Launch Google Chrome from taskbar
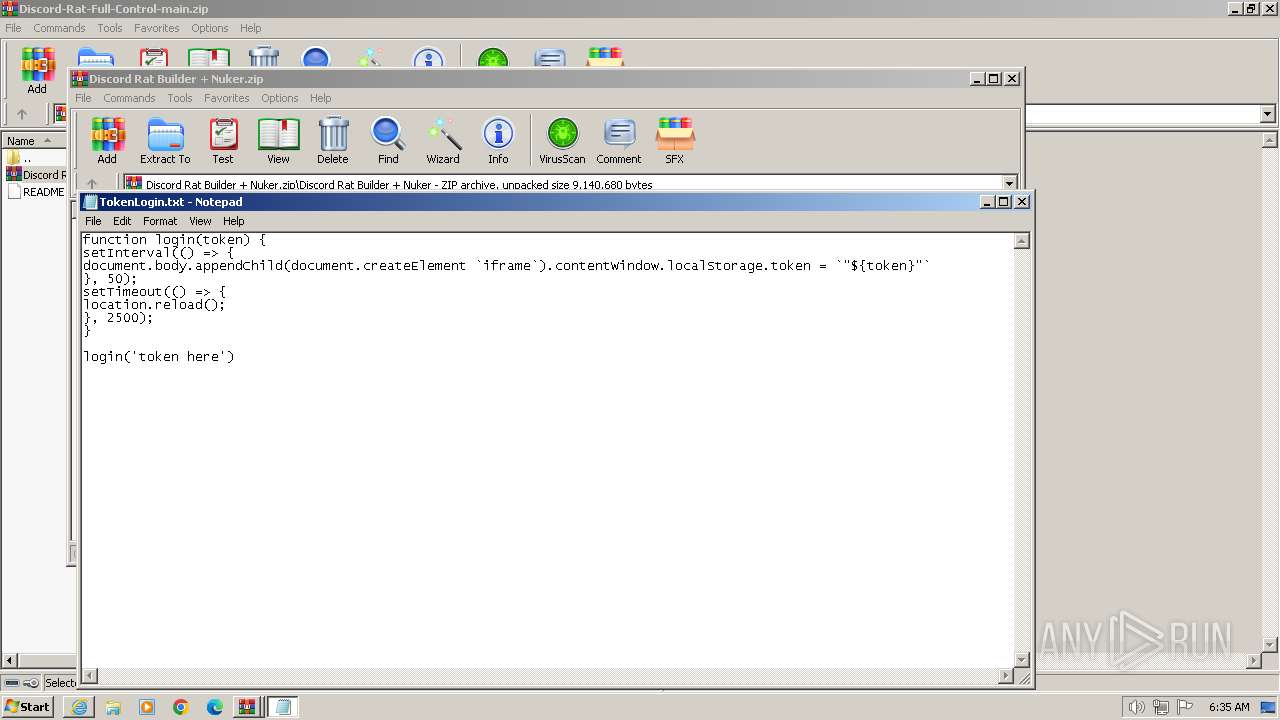The height and width of the screenshot is (720, 1280). 181,707
